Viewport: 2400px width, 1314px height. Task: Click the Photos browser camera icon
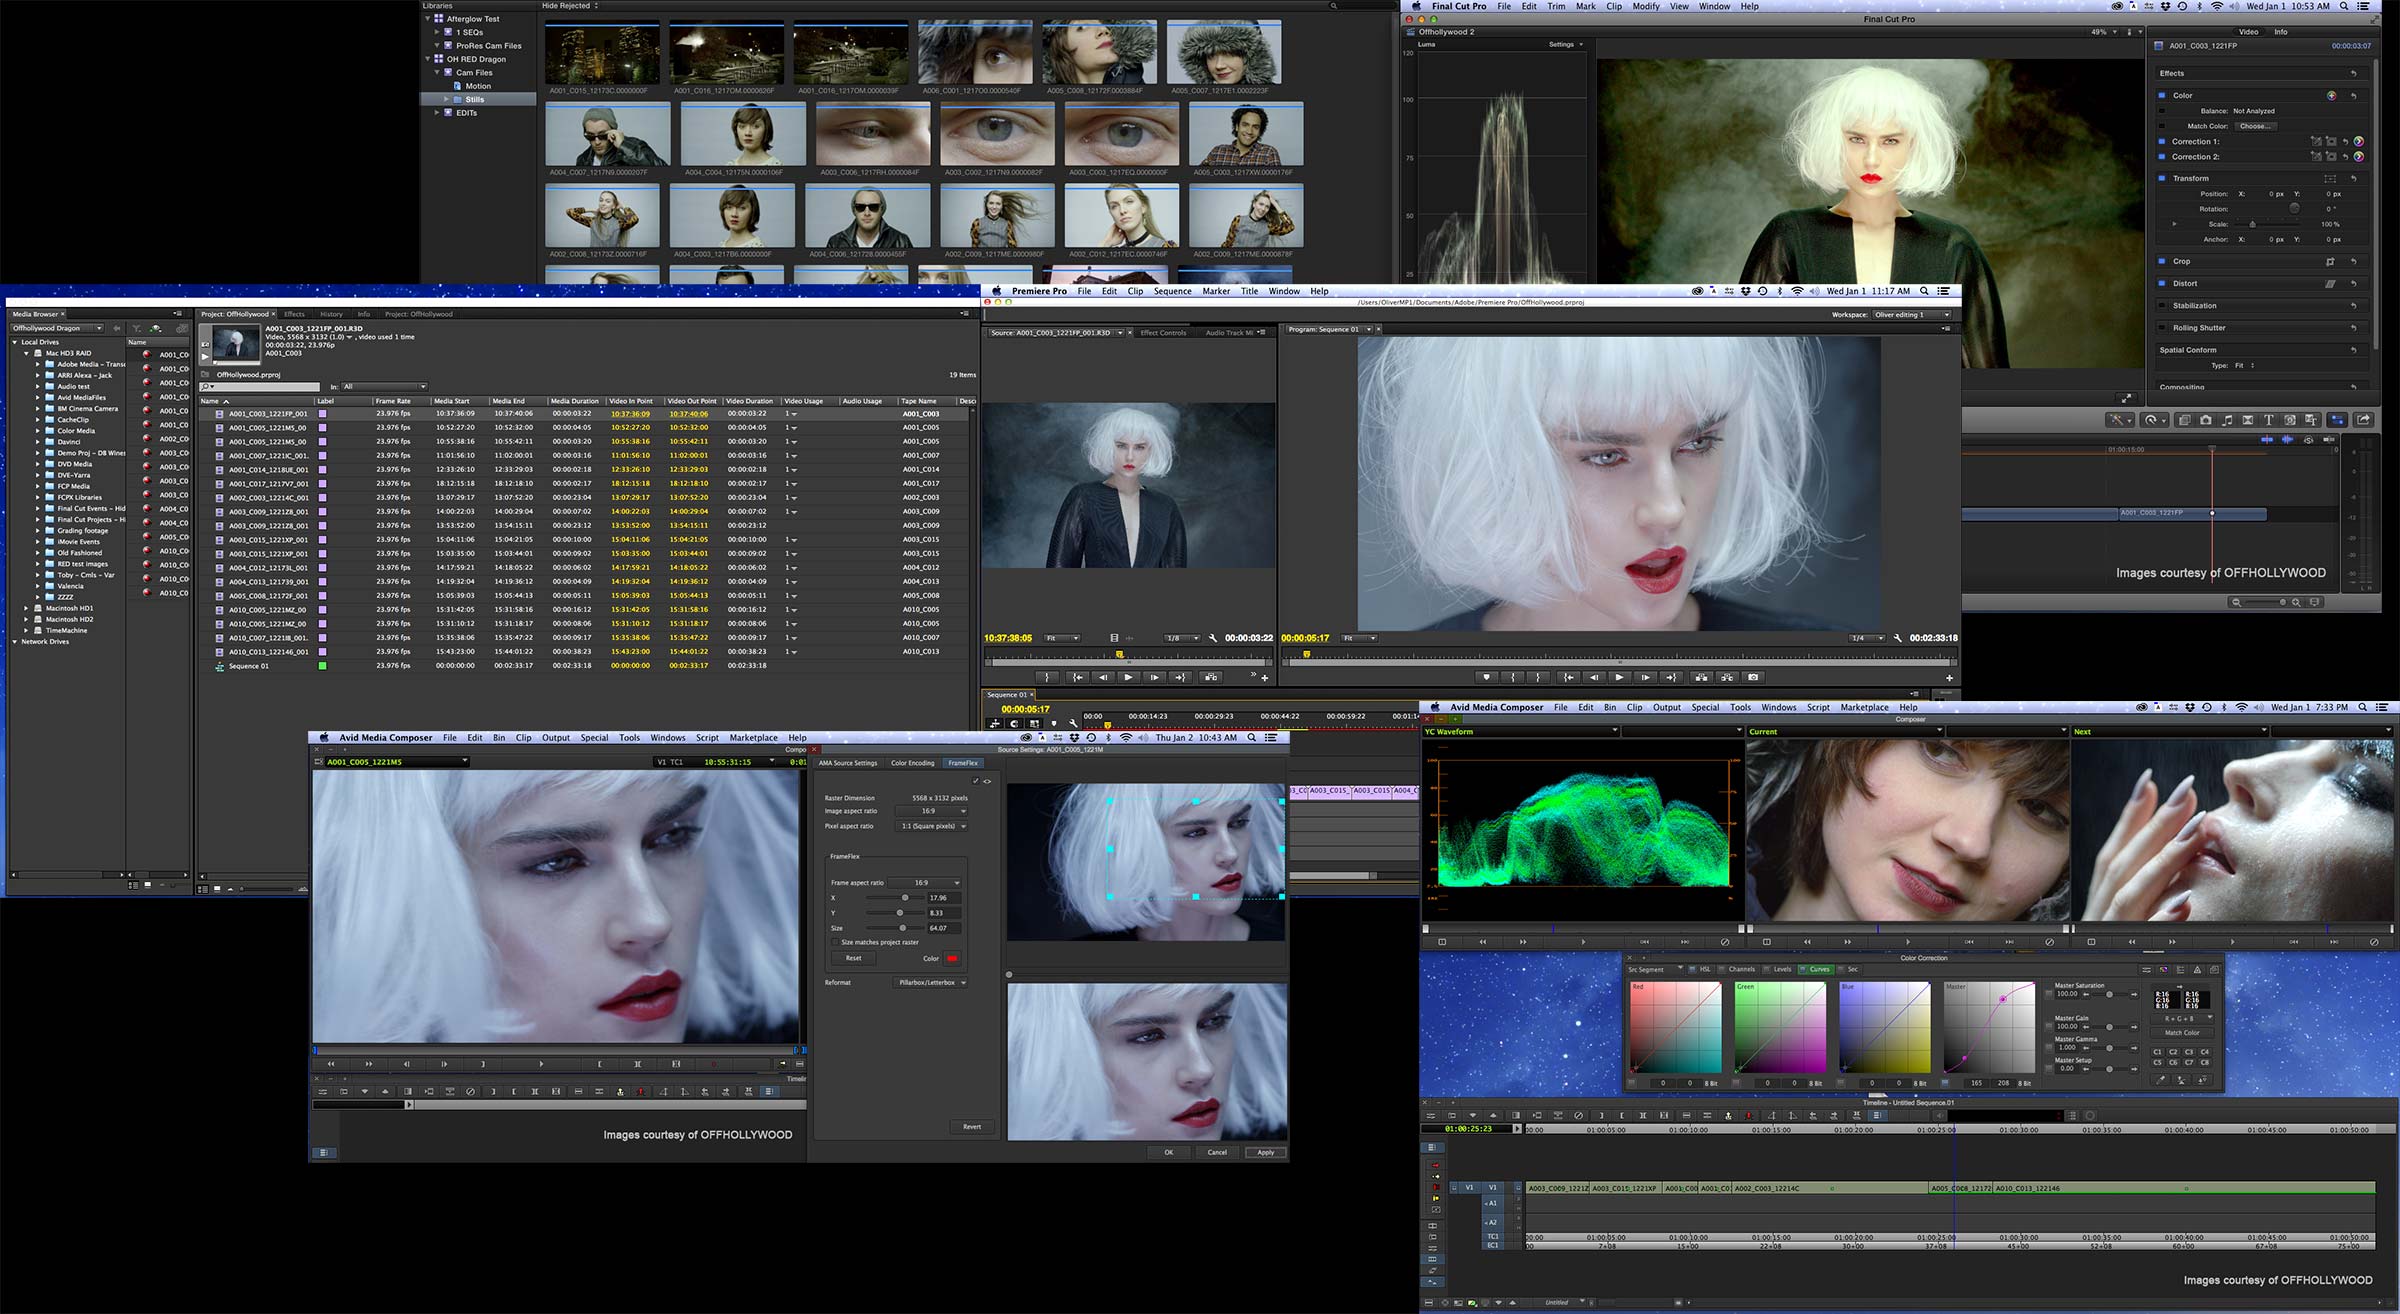(2205, 420)
